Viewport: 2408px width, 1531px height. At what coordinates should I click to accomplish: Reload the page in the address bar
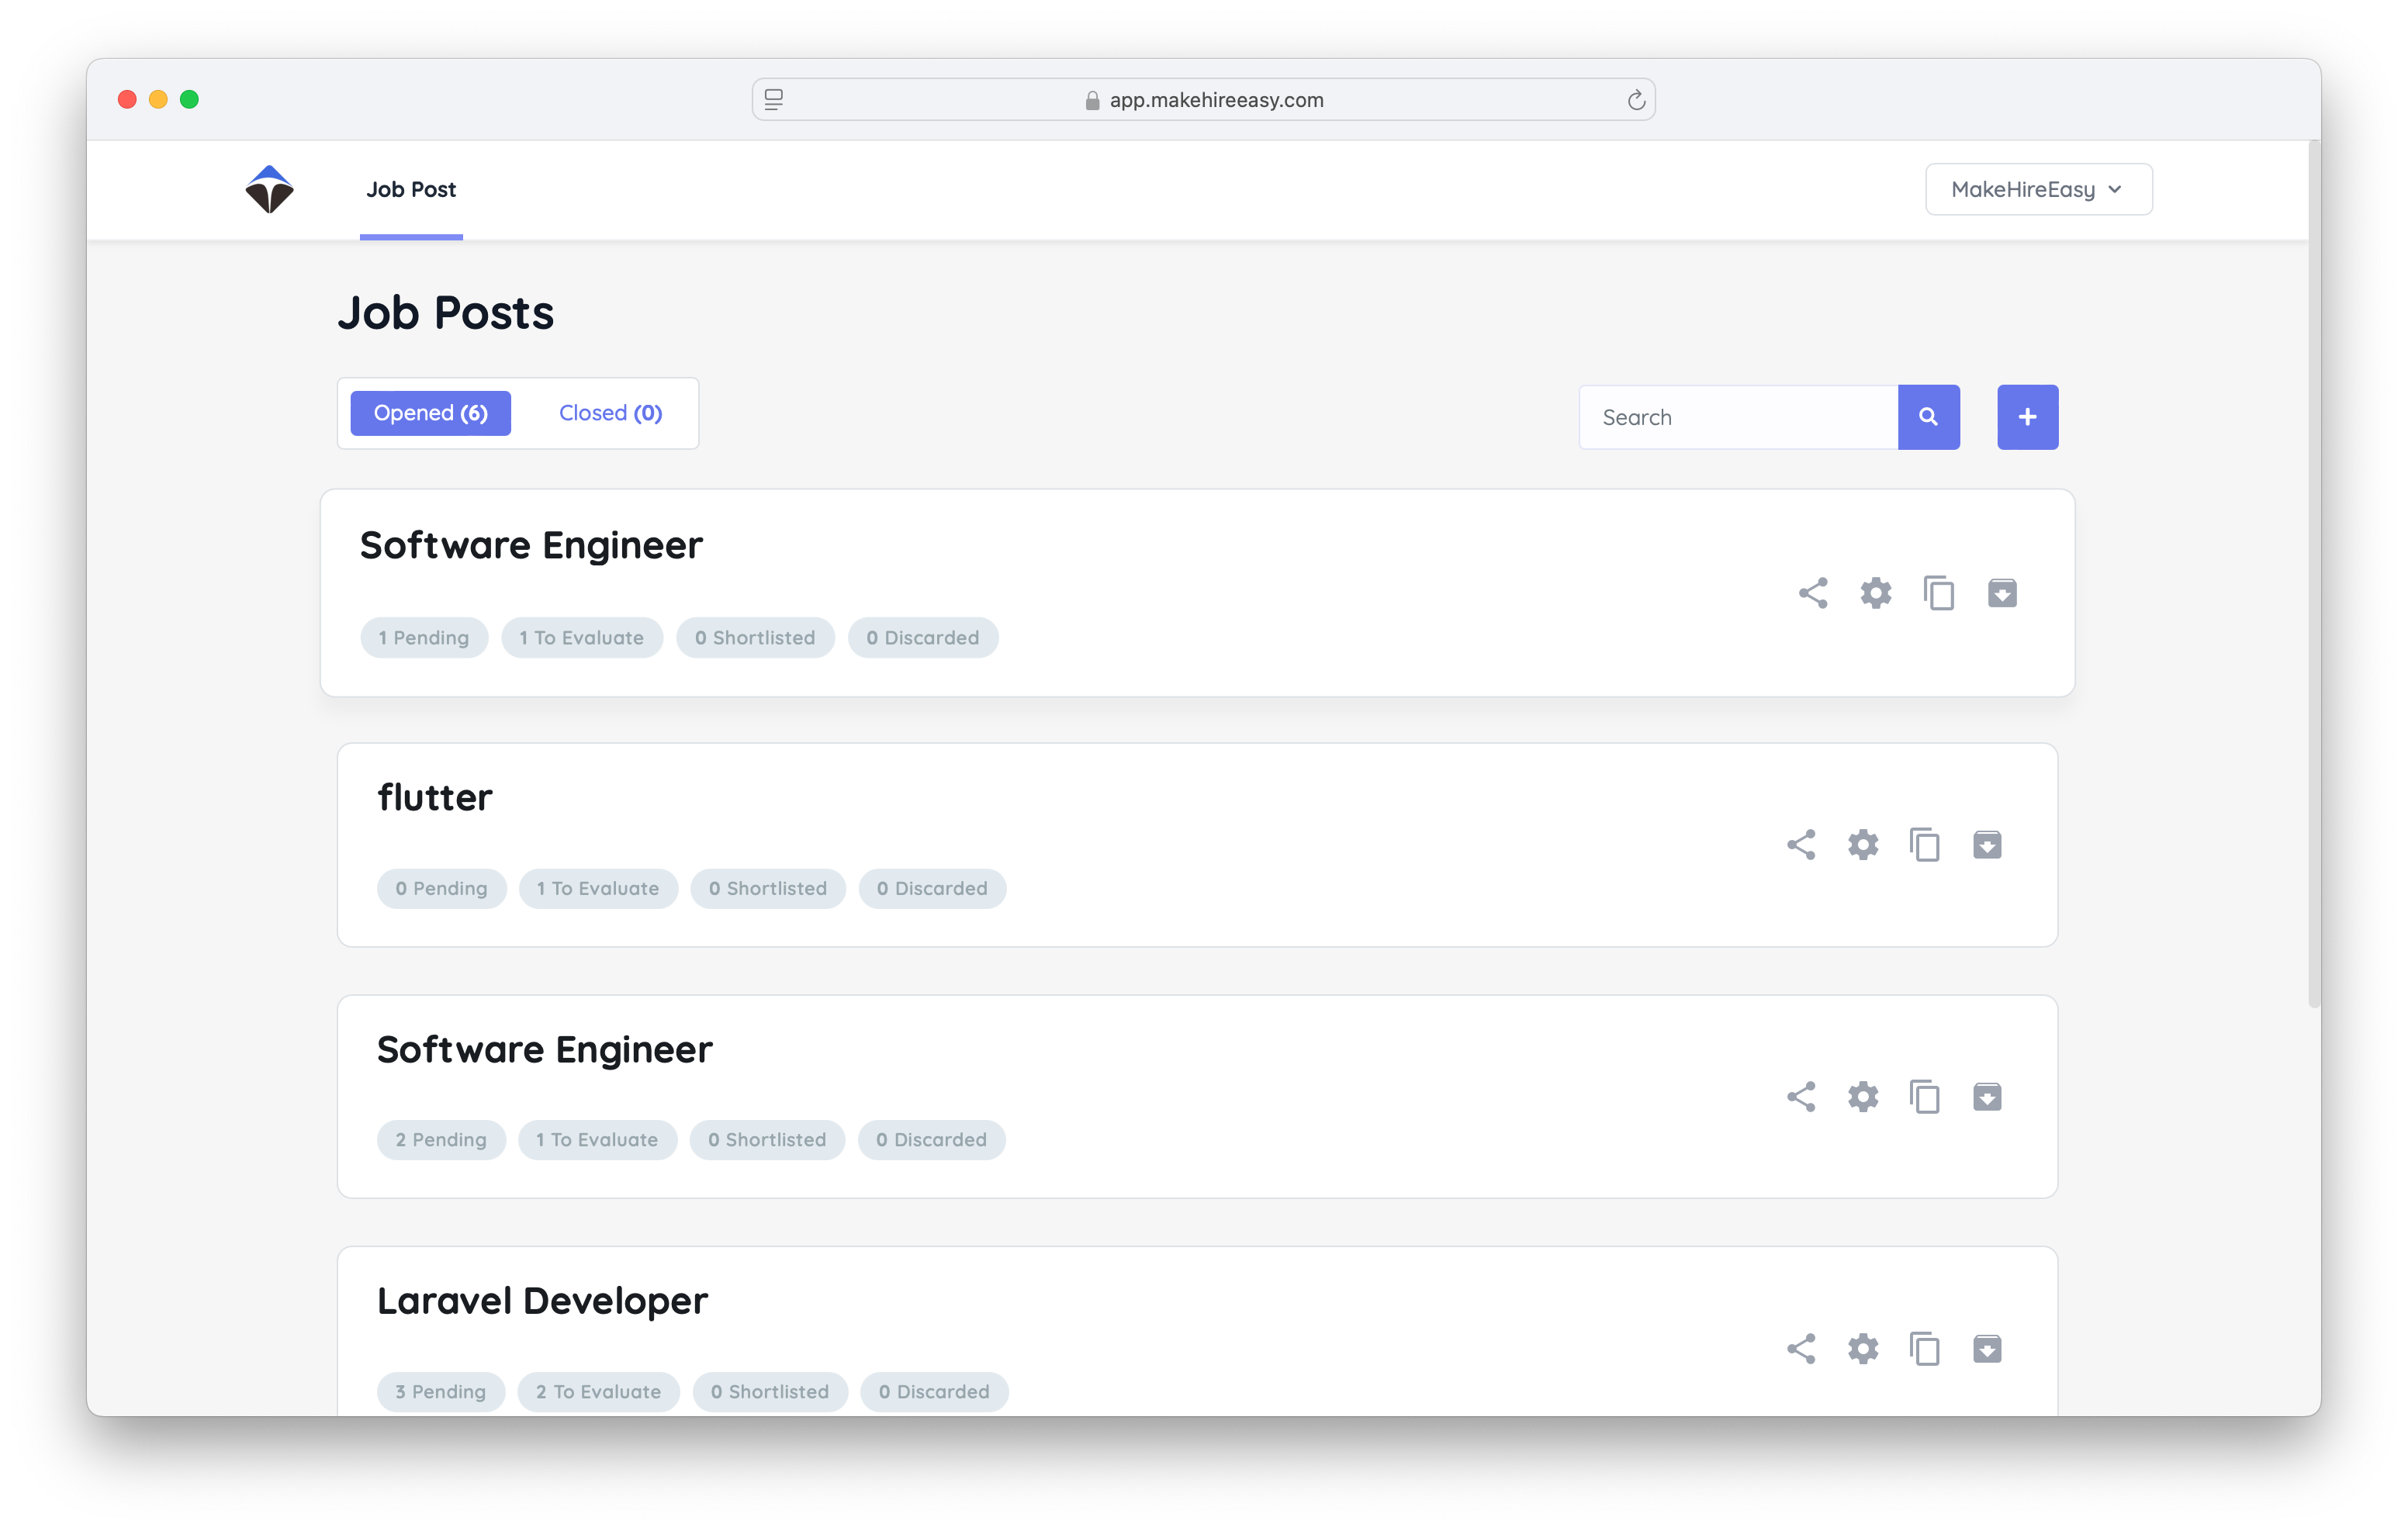point(1636,100)
